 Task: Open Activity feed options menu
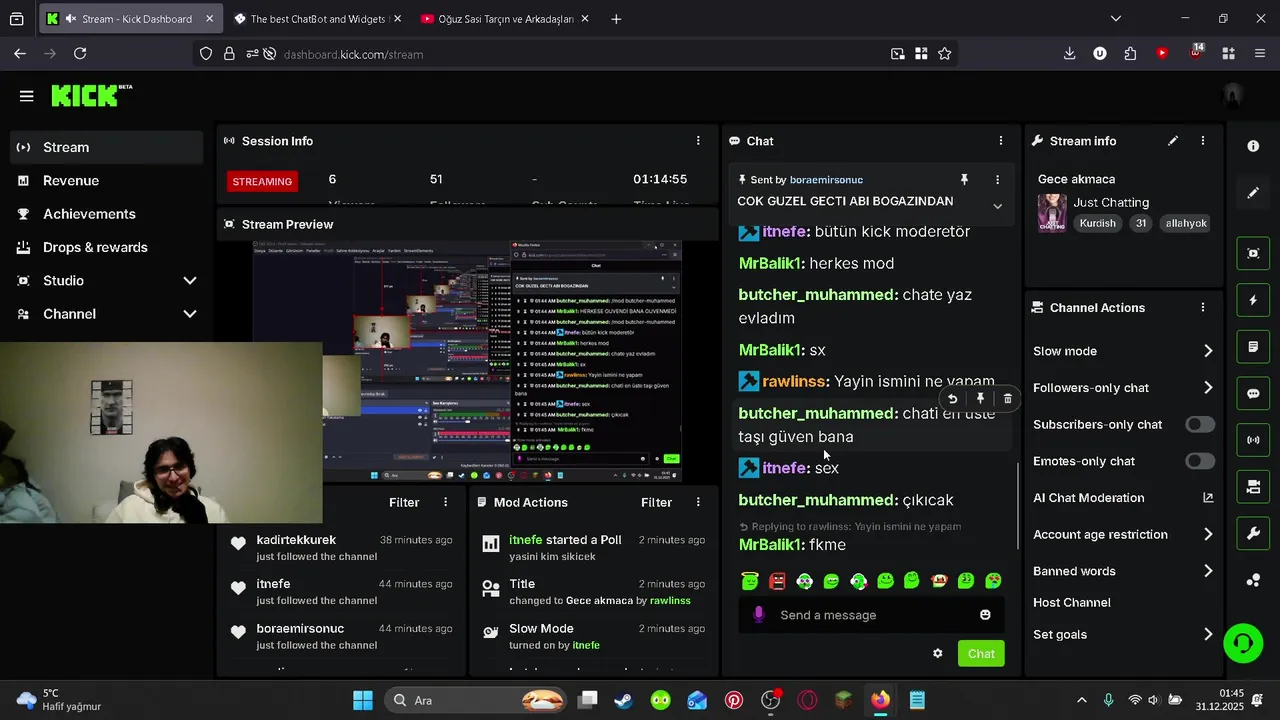[x=446, y=502]
